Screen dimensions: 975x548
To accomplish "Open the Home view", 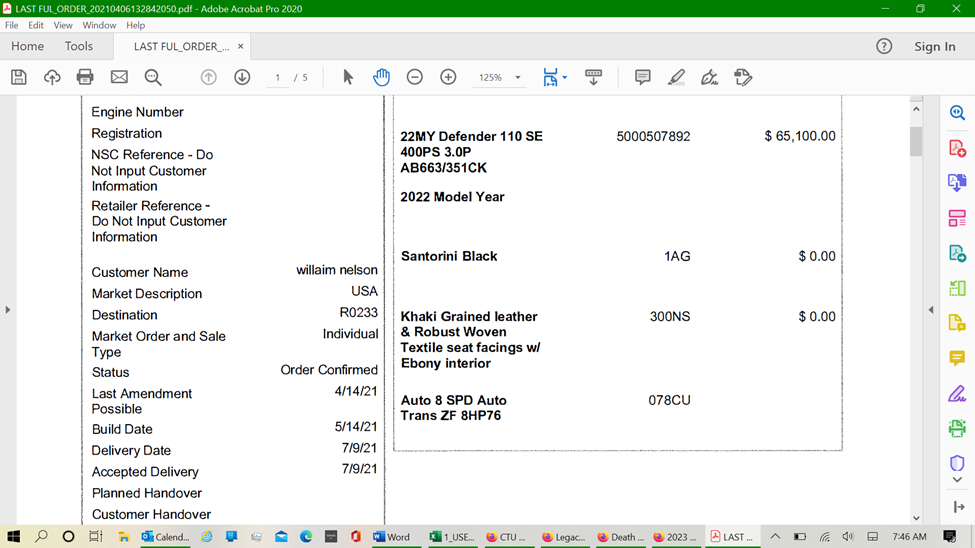I will click(x=27, y=46).
